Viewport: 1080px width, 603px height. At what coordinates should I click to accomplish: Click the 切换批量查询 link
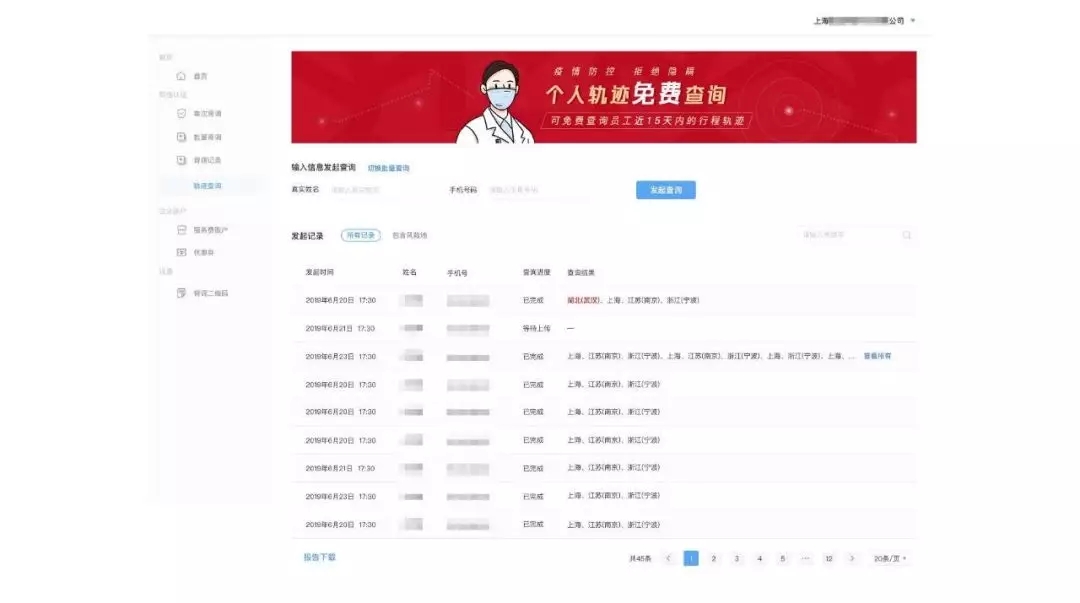click(388, 168)
